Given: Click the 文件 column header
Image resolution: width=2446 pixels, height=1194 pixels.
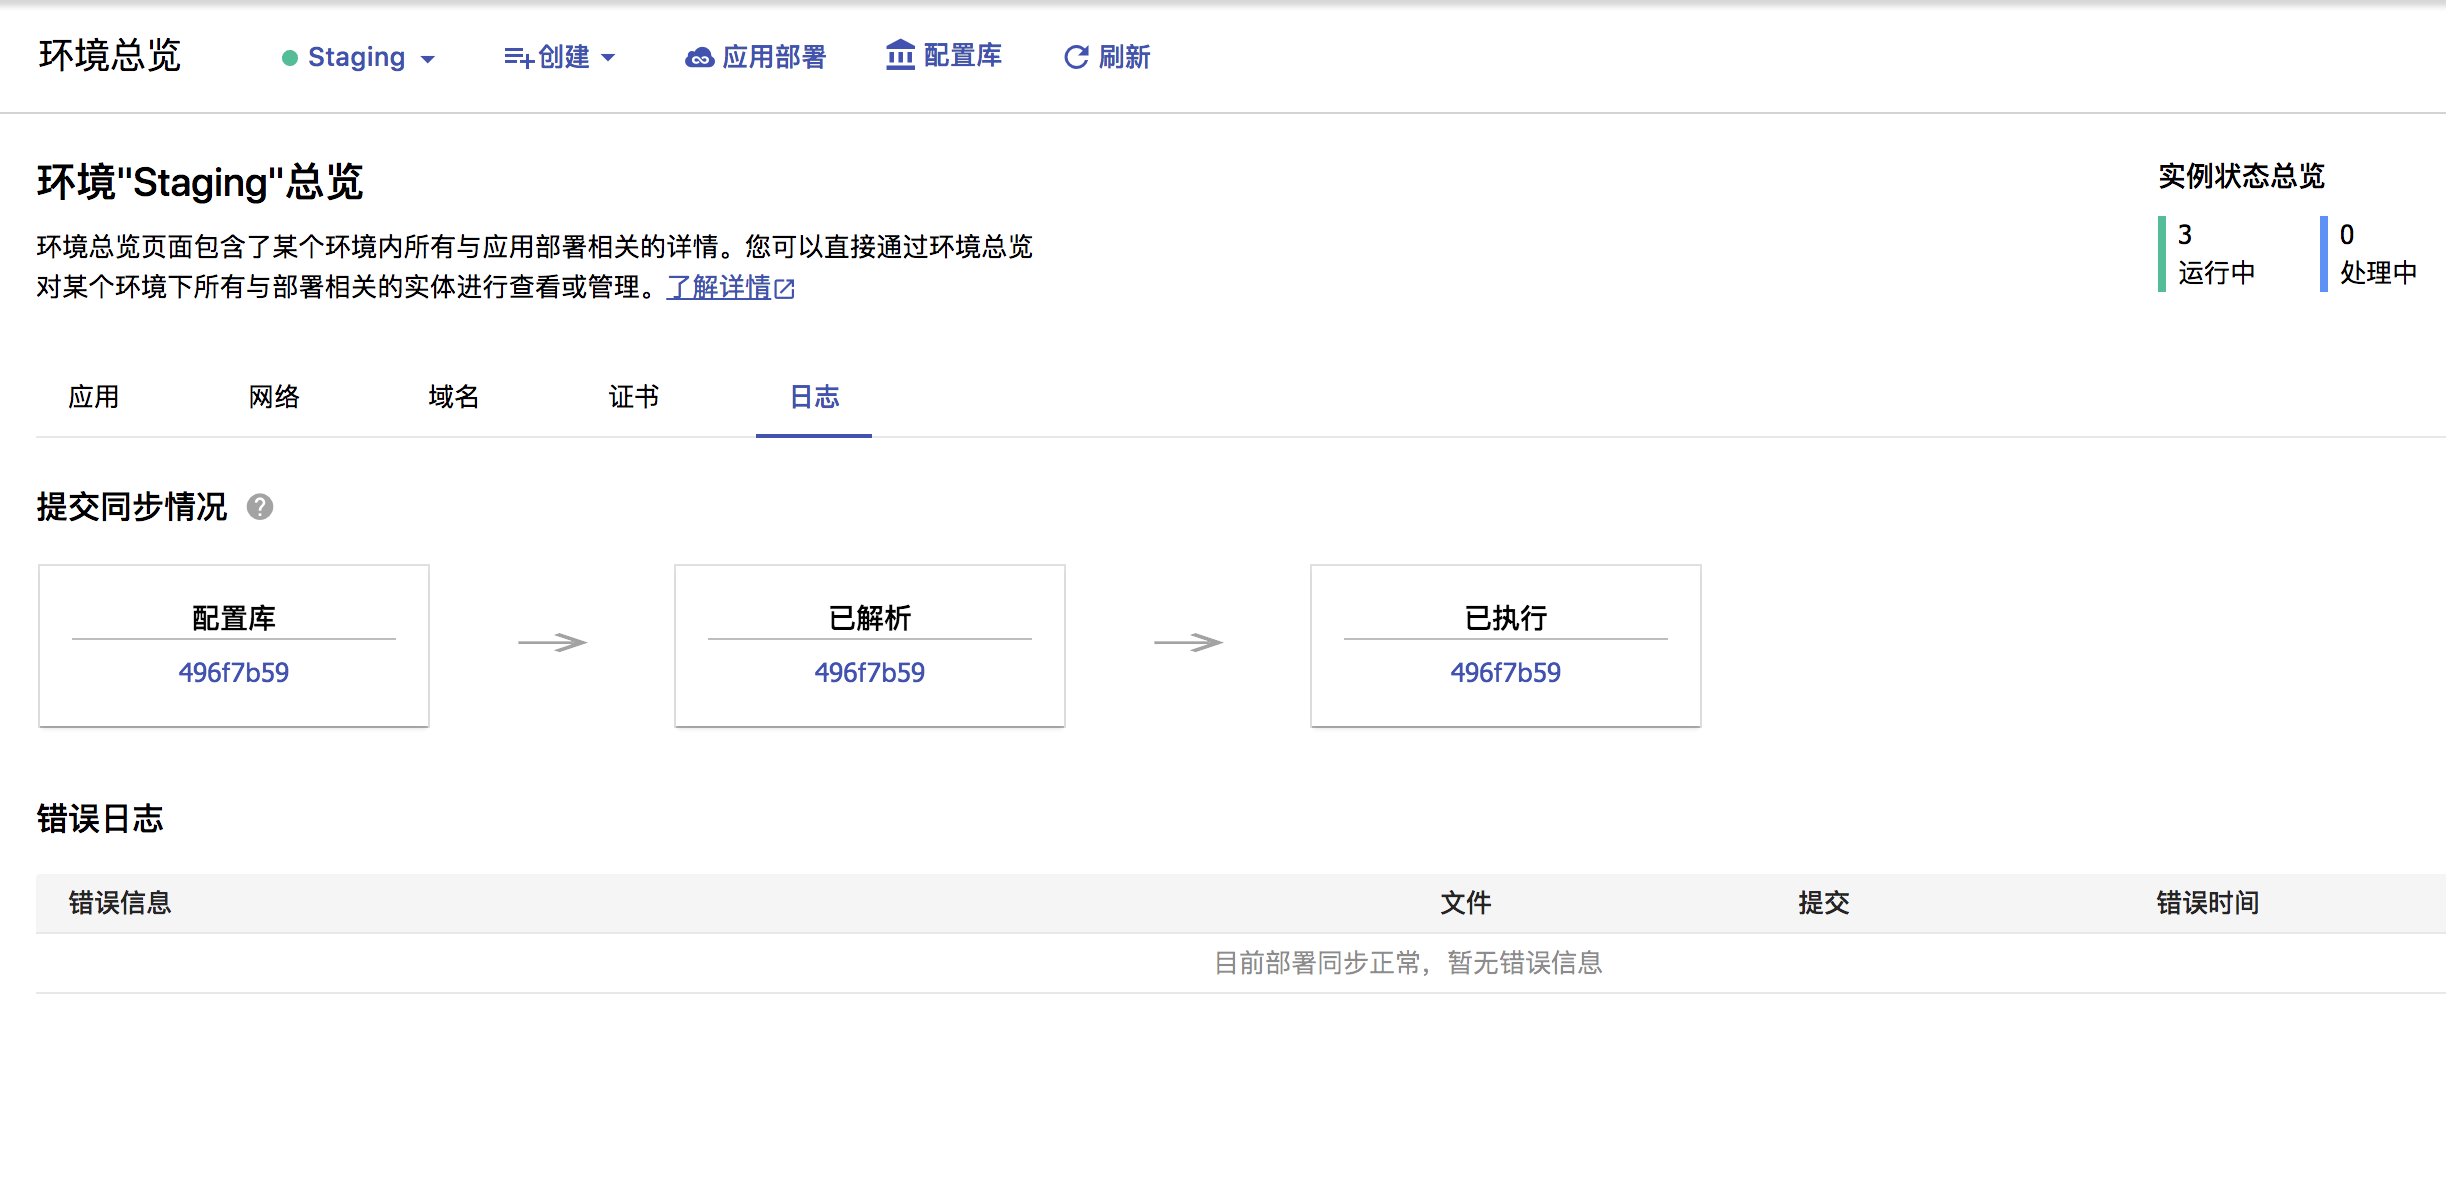Looking at the screenshot, I should [x=1466, y=903].
